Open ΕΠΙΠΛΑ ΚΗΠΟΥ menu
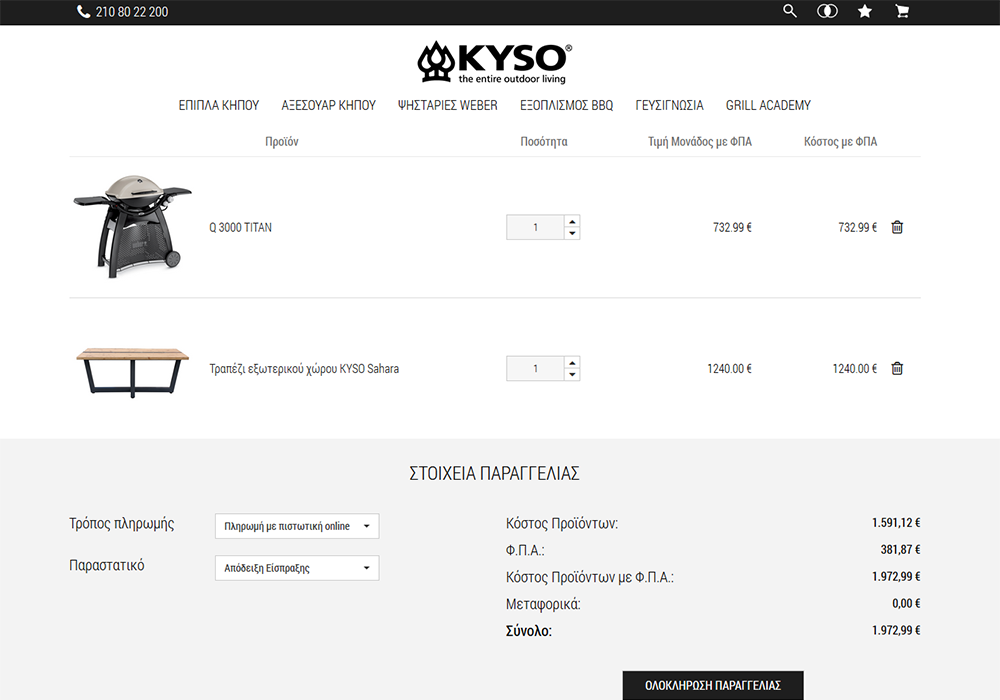1000x700 pixels. click(219, 105)
